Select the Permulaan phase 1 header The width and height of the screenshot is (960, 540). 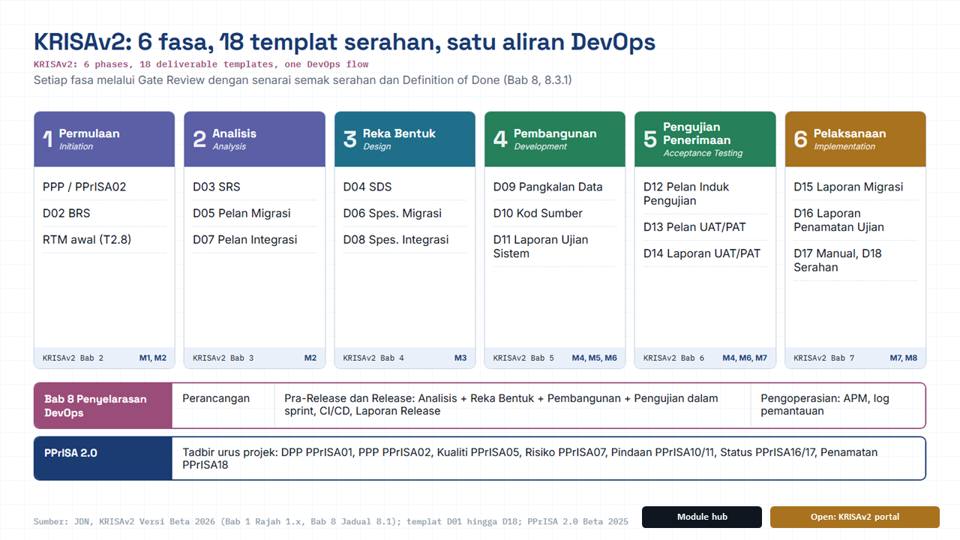click(104, 139)
